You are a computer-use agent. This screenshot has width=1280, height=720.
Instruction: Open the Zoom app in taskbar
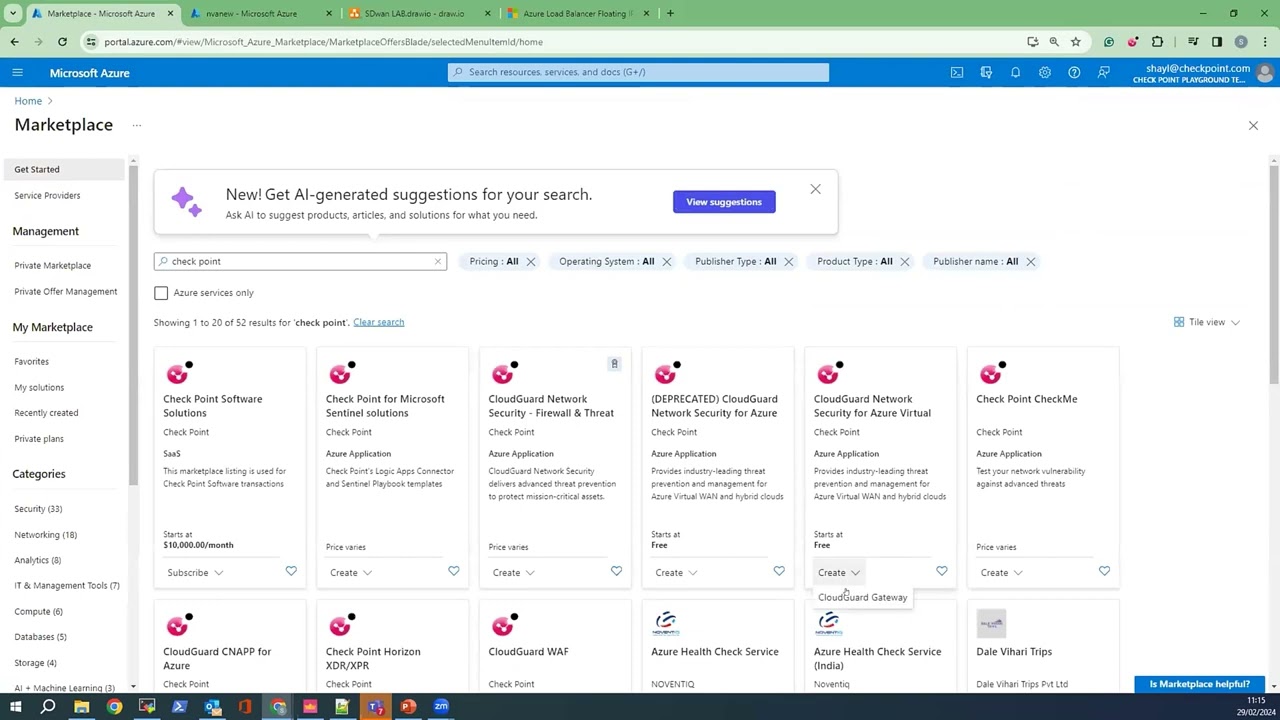click(441, 707)
